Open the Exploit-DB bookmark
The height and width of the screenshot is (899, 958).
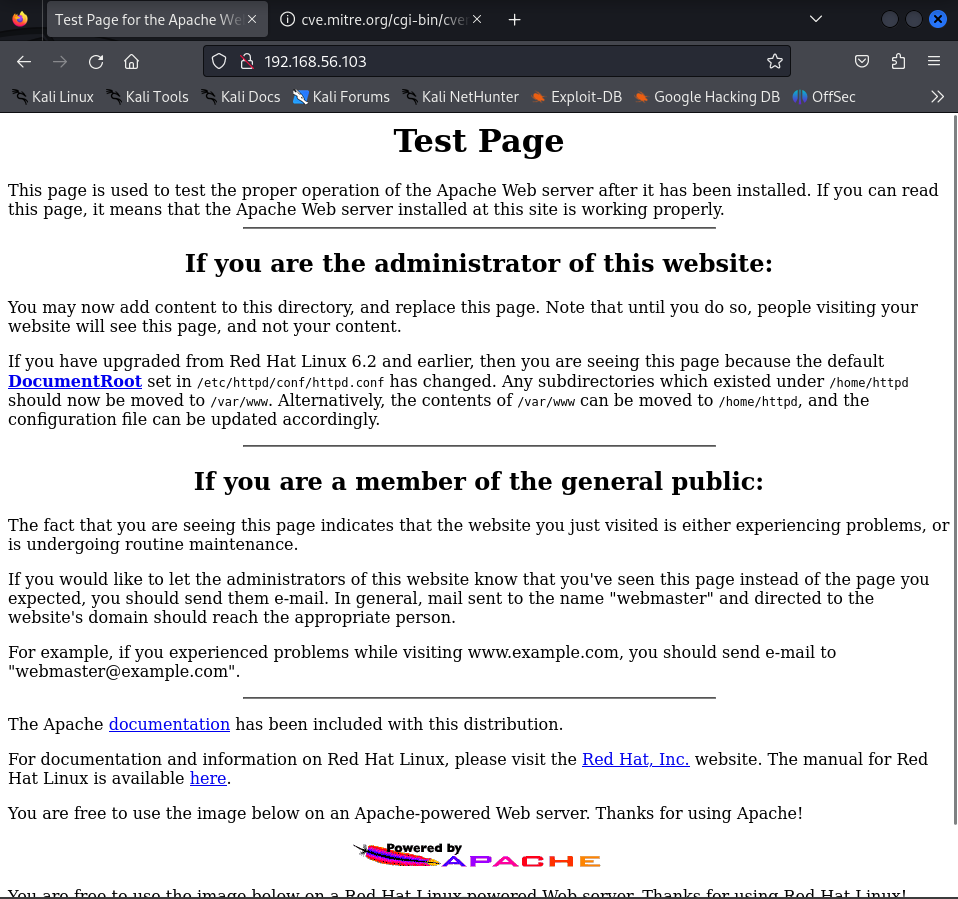click(576, 97)
